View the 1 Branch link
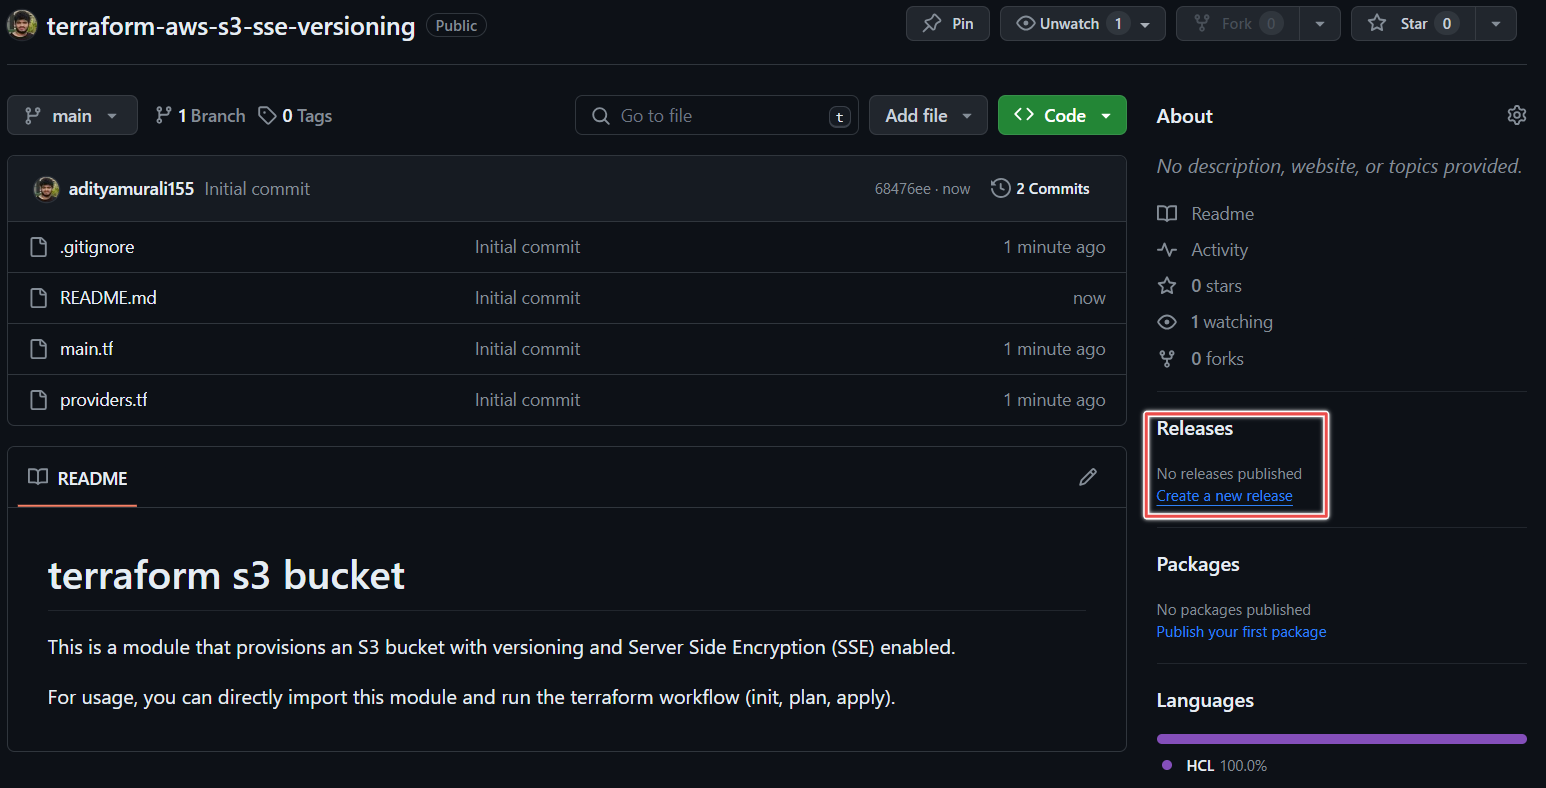Viewport: 1546px width, 788px height. tap(200, 116)
